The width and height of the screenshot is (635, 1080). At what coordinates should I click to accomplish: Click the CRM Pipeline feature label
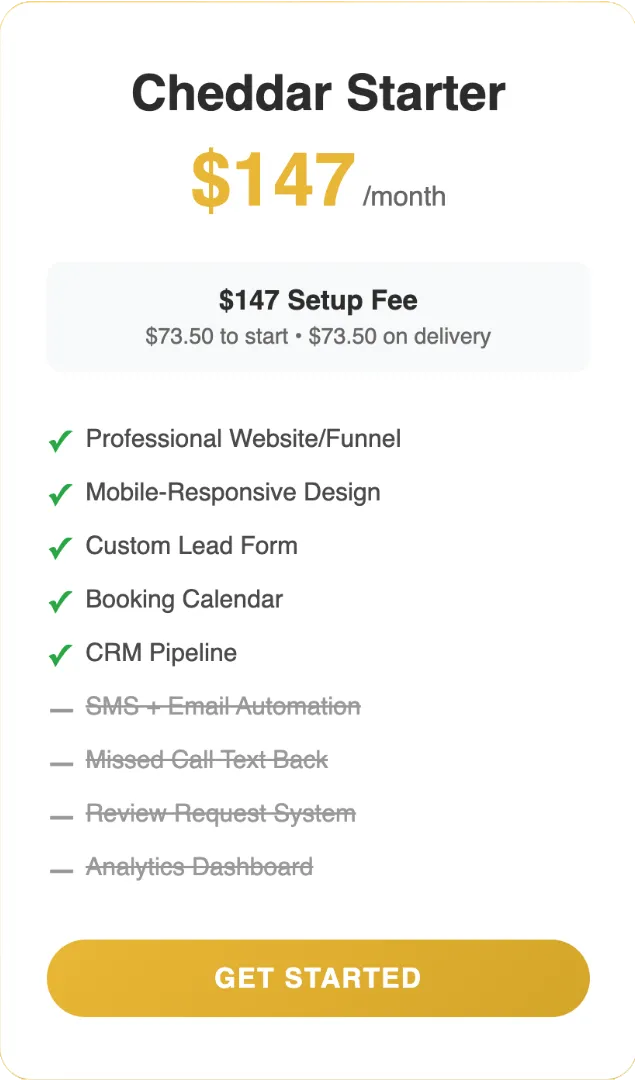(x=161, y=653)
